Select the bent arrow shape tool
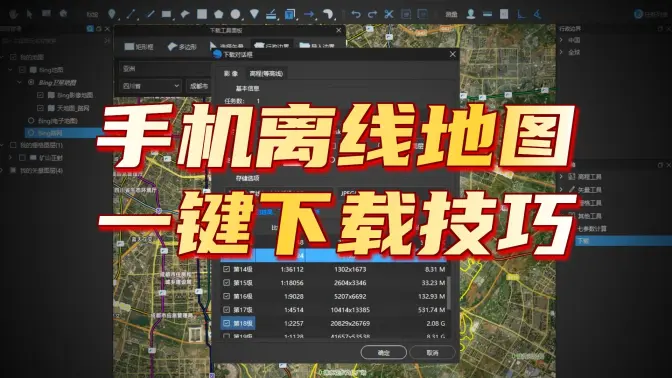672x378 pixels. point(185,15)
